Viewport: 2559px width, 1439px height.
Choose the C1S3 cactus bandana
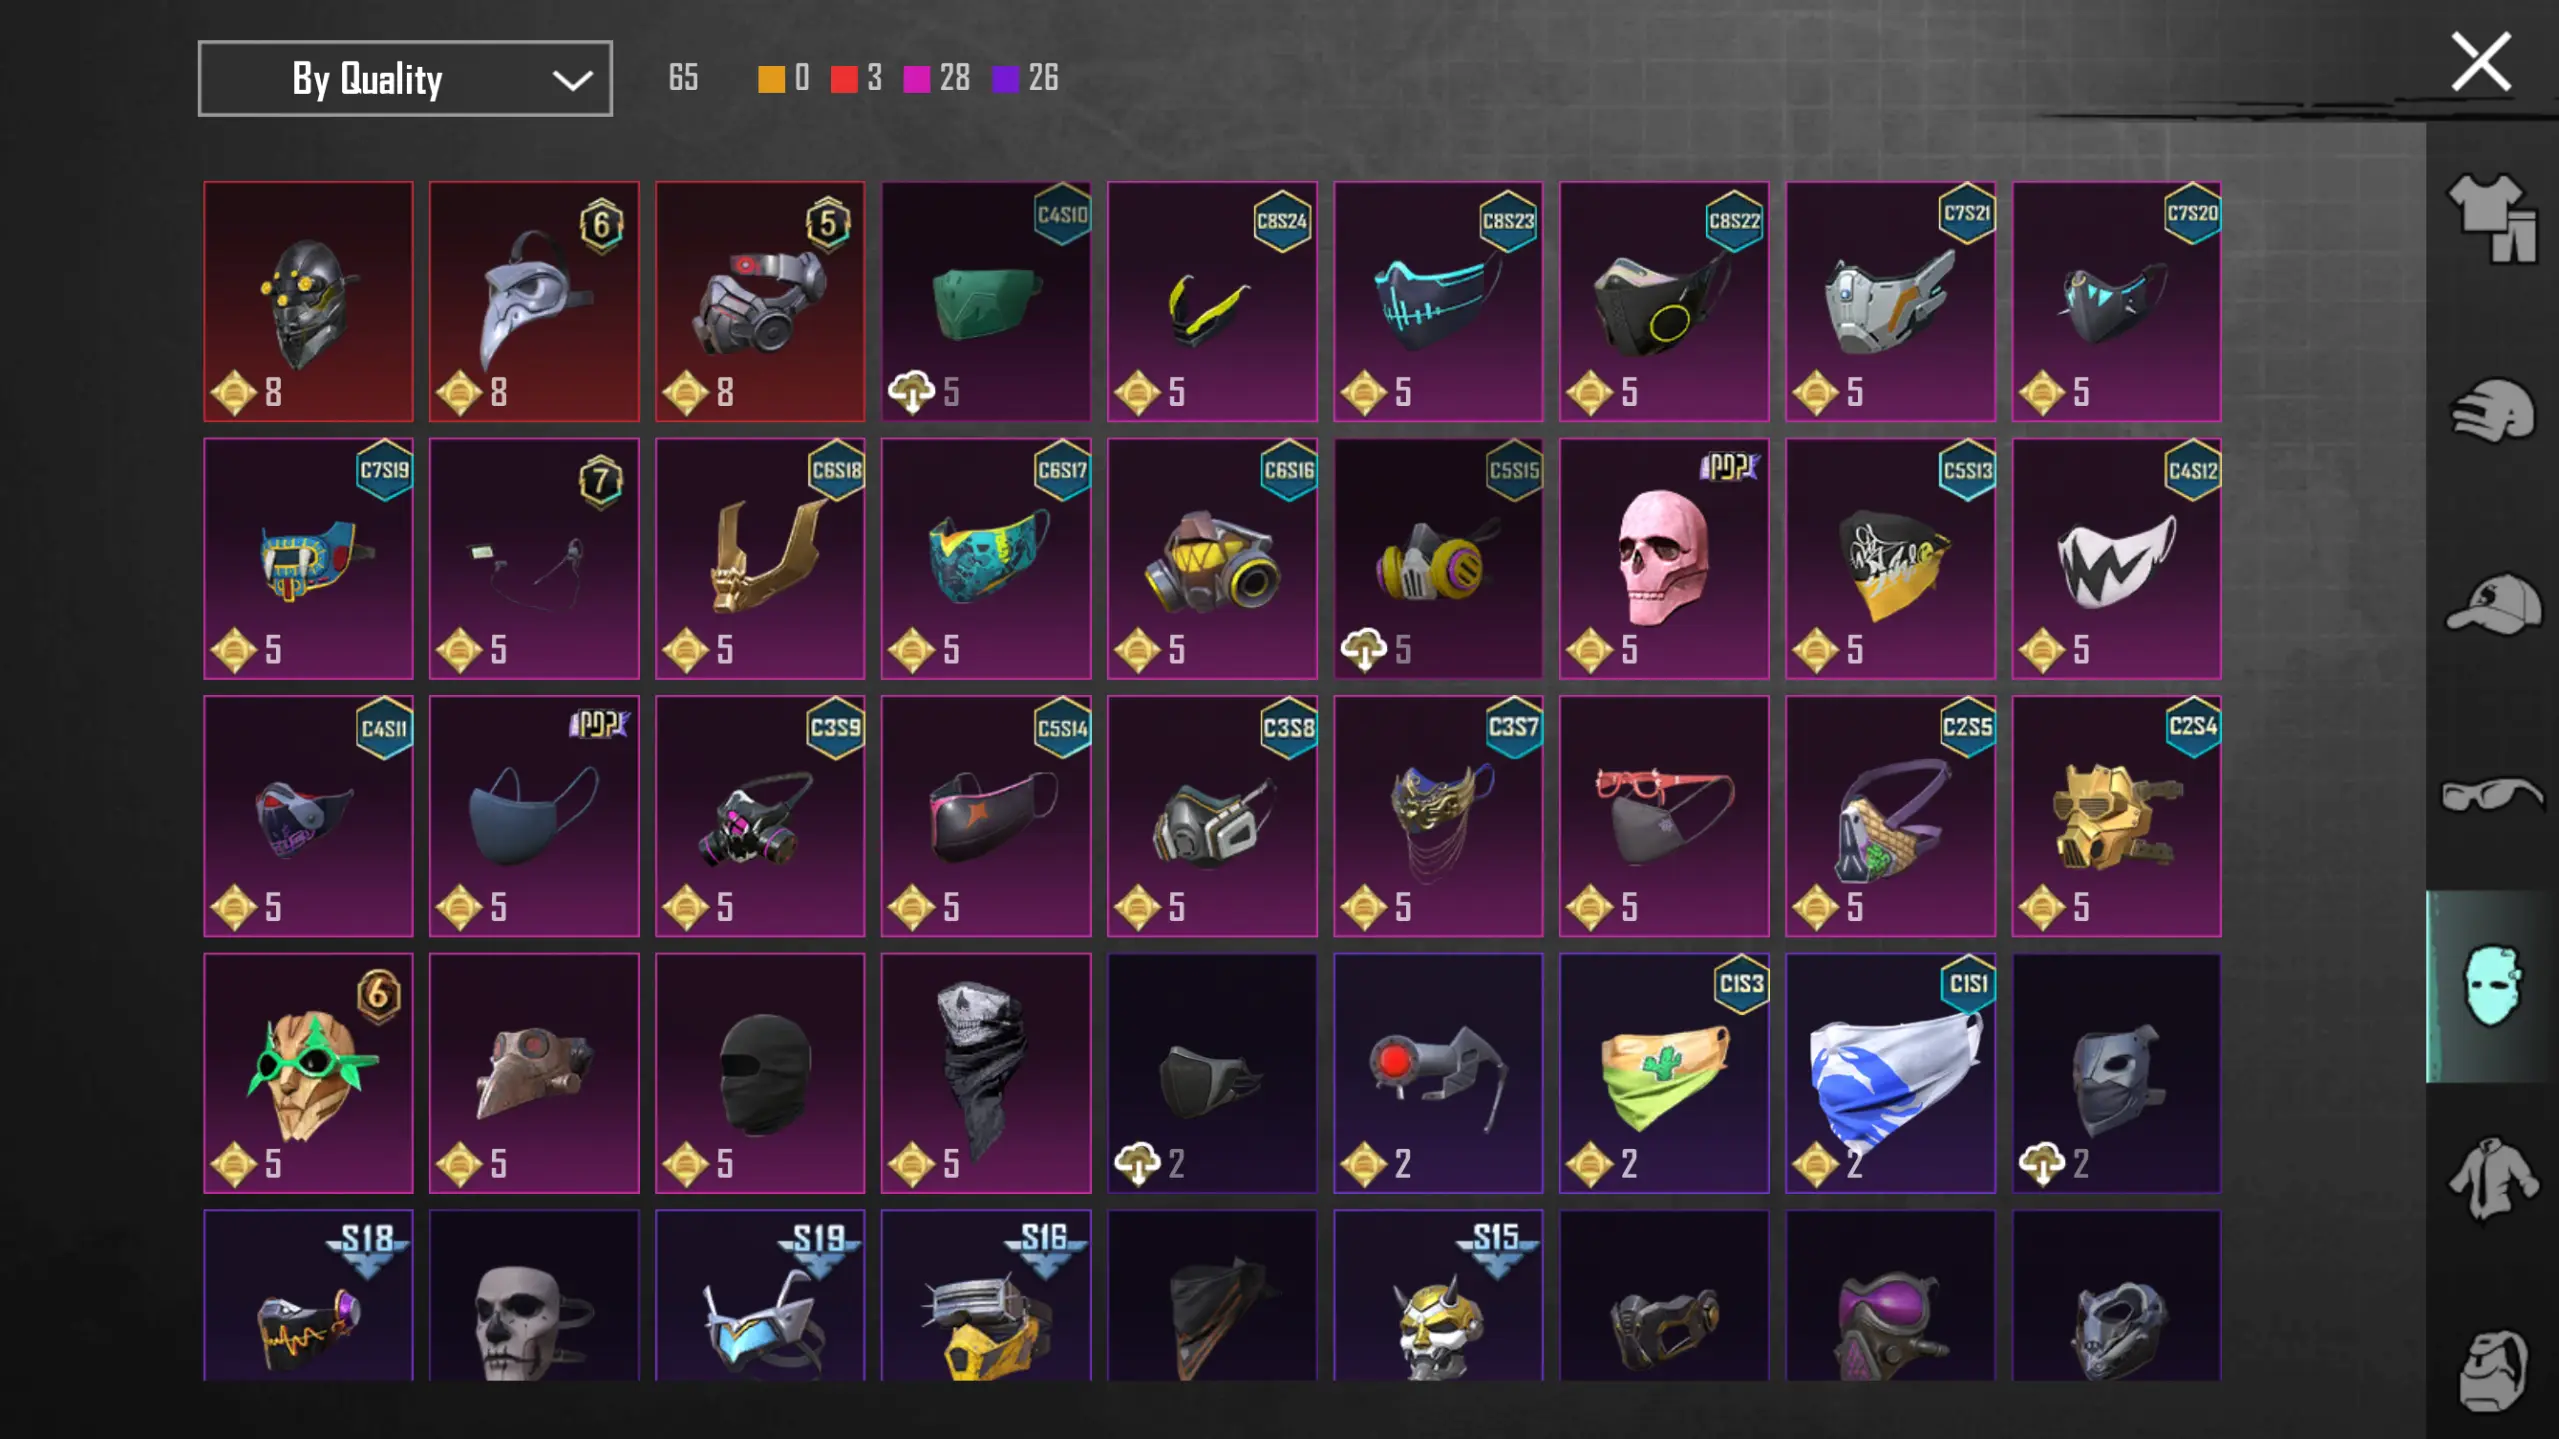pyautogui.click(x=1663, y=1073)
